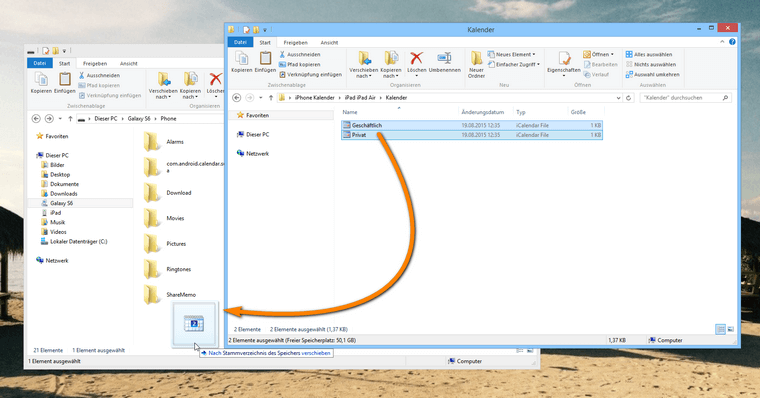Switch to Ansicht tab in Kalender window
760x398 pixels.
[329, 43]
